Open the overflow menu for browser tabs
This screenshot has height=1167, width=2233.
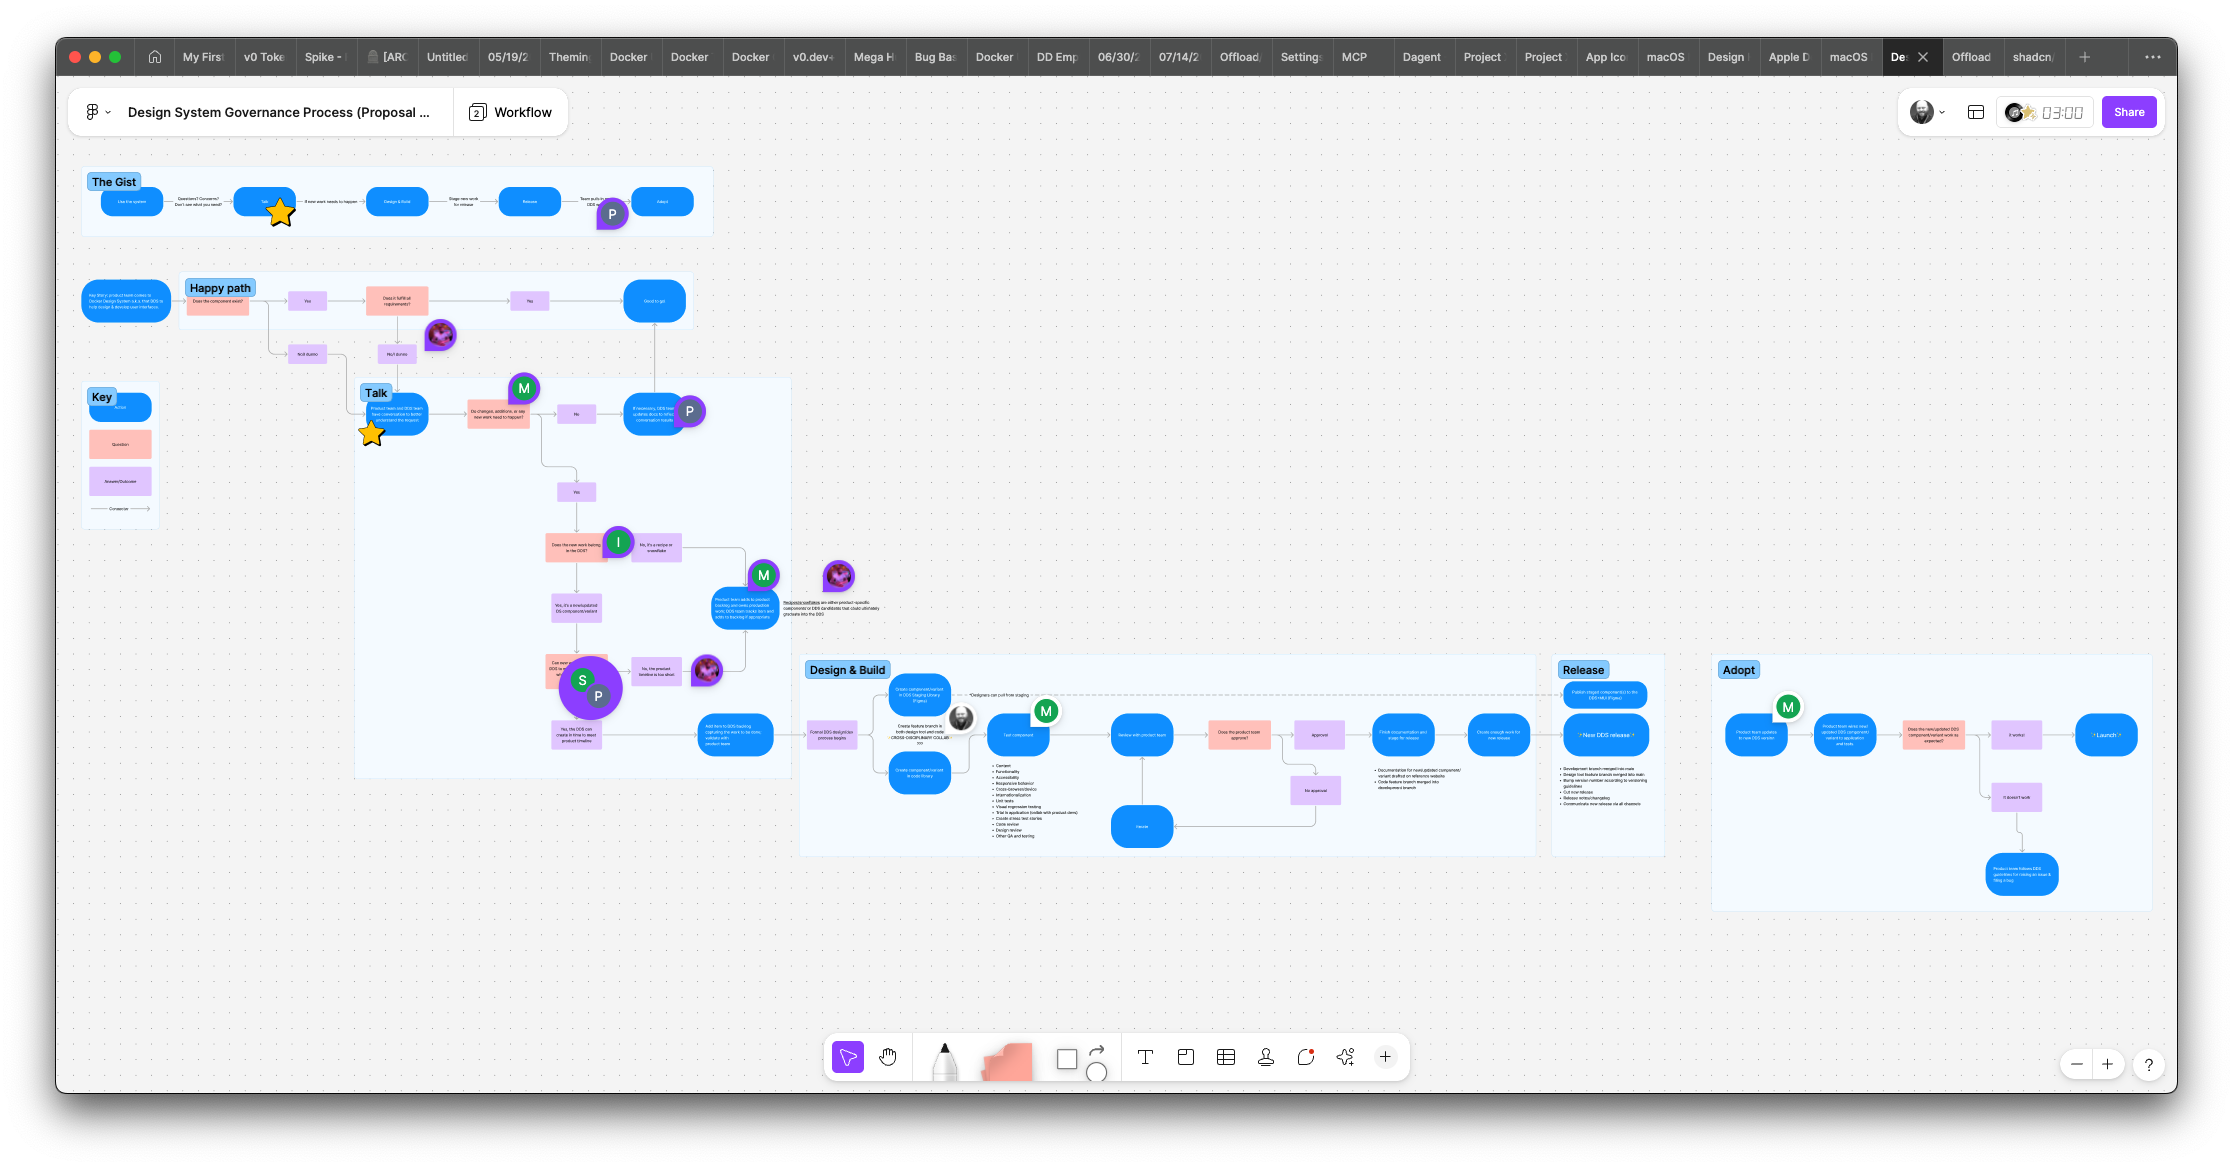(x=2152, y=57)
